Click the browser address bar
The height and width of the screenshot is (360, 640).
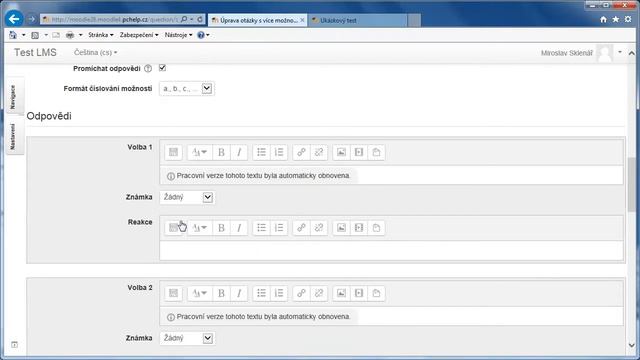[111, 20]
